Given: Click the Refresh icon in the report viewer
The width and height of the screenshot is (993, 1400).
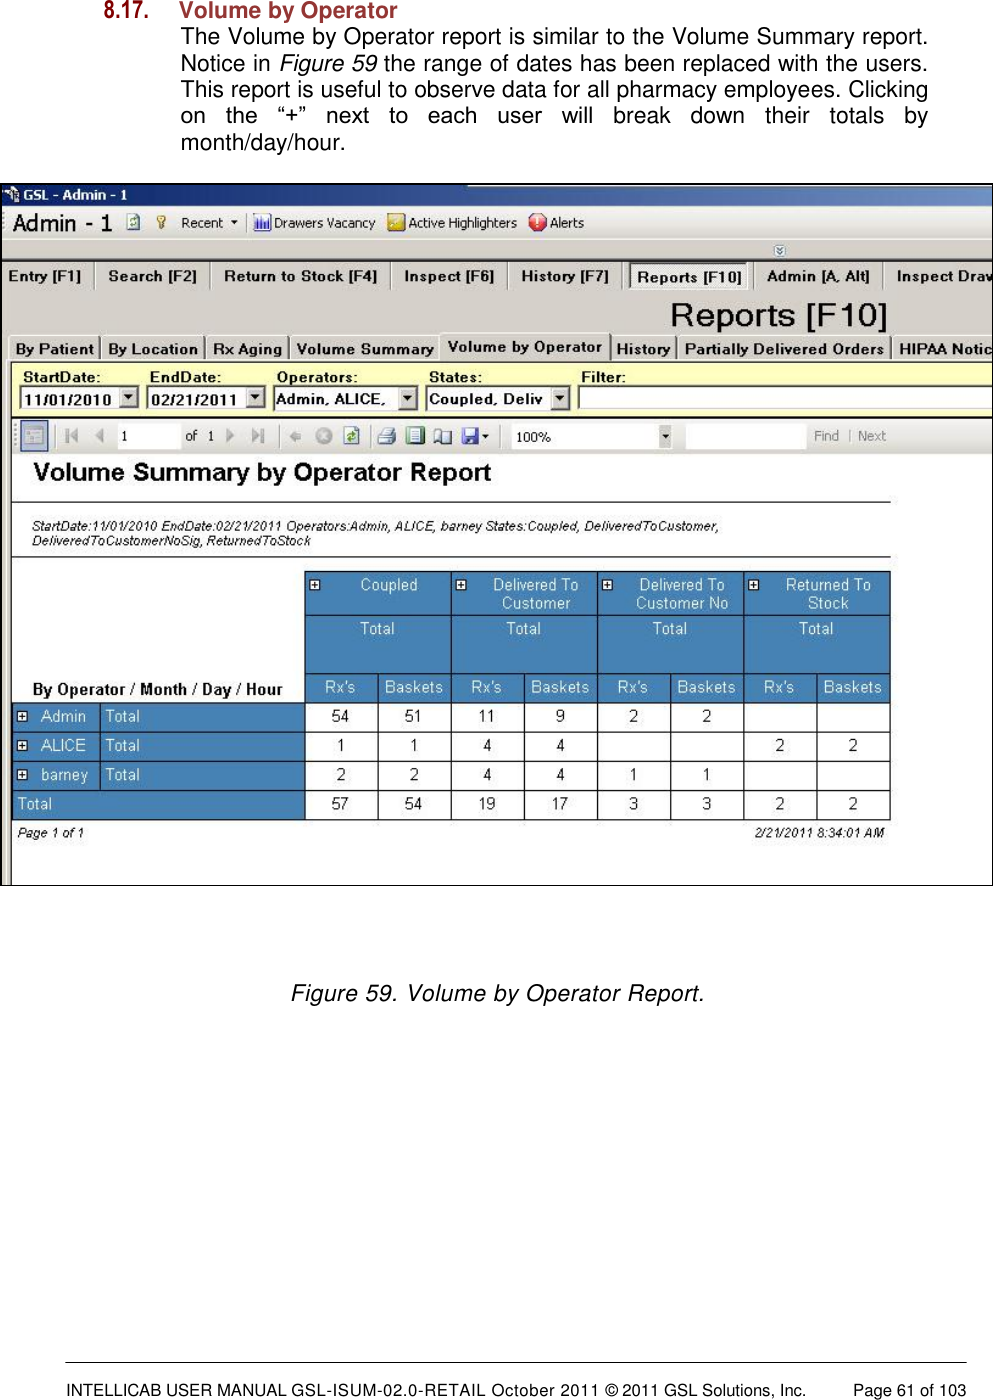Looking at the screenshot, I should coord(352,435).
